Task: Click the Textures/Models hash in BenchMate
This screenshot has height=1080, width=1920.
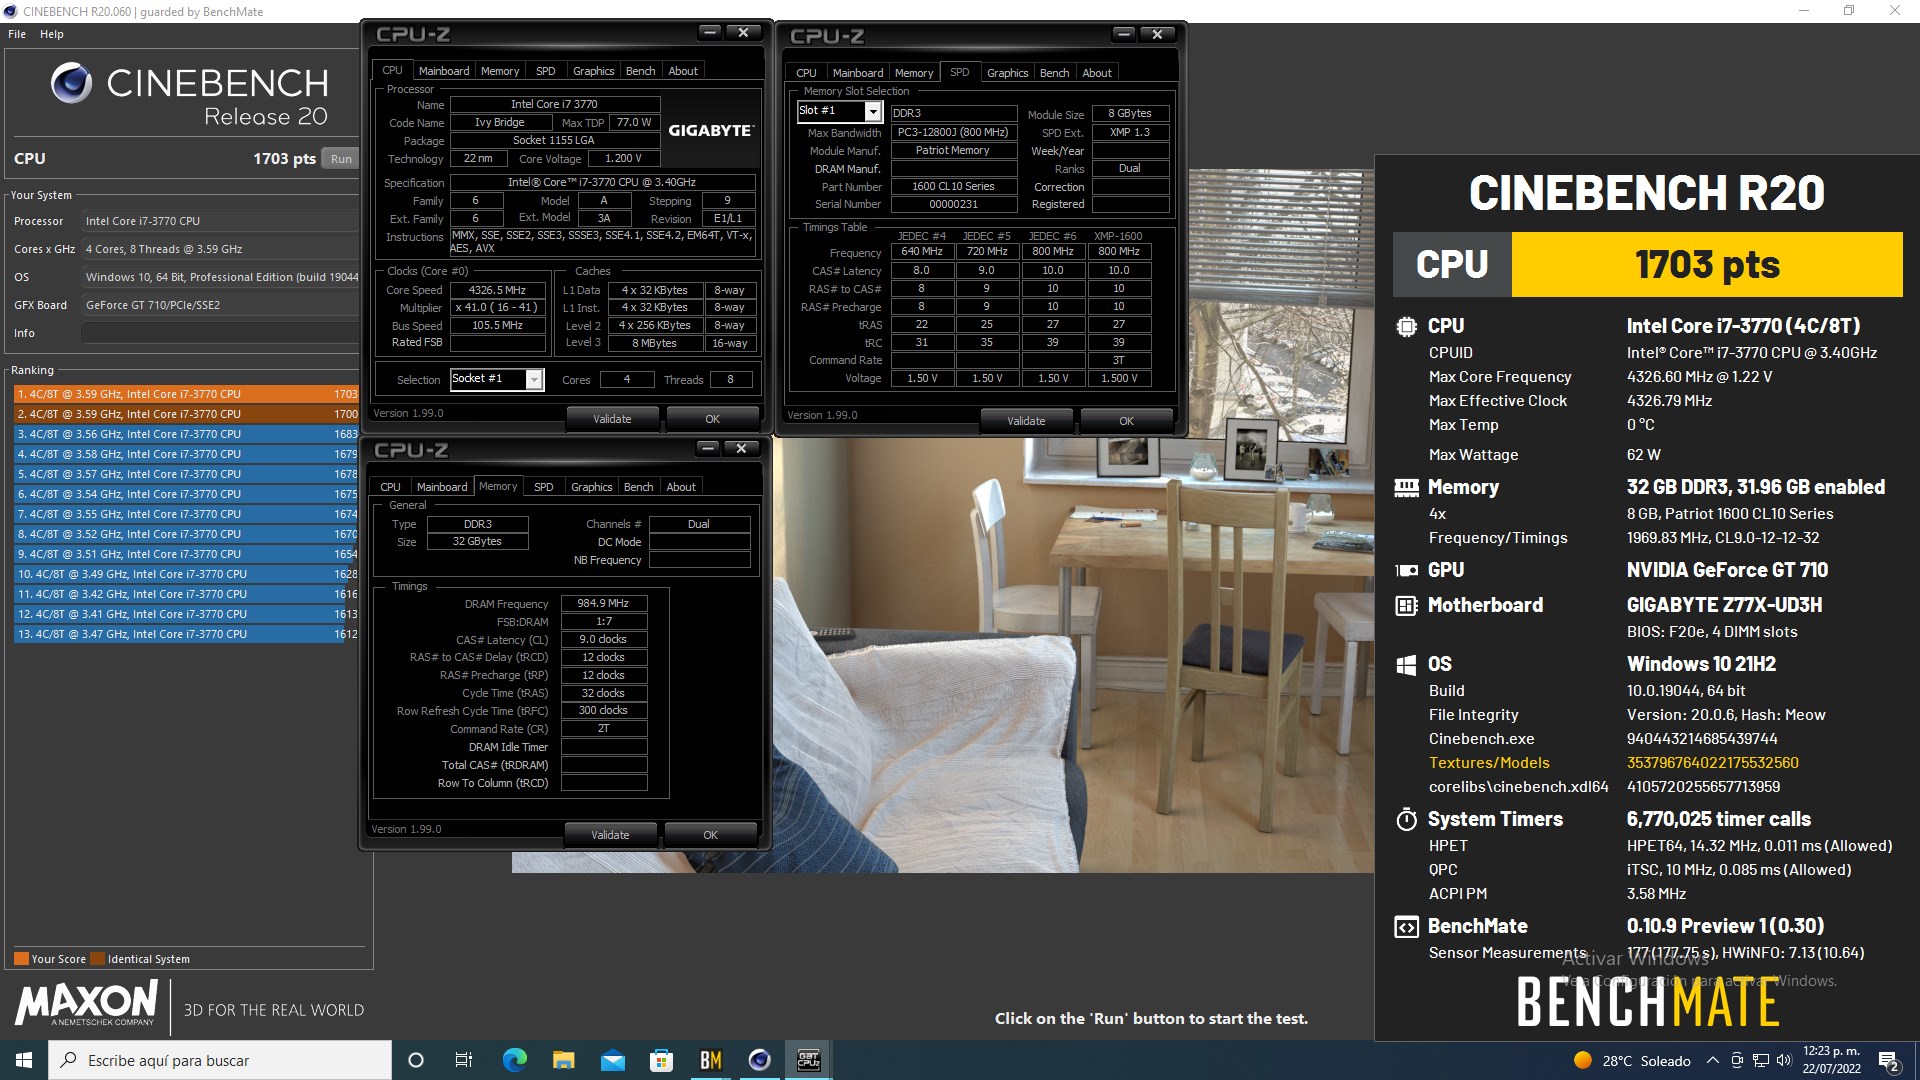Action: point(1712,763)
